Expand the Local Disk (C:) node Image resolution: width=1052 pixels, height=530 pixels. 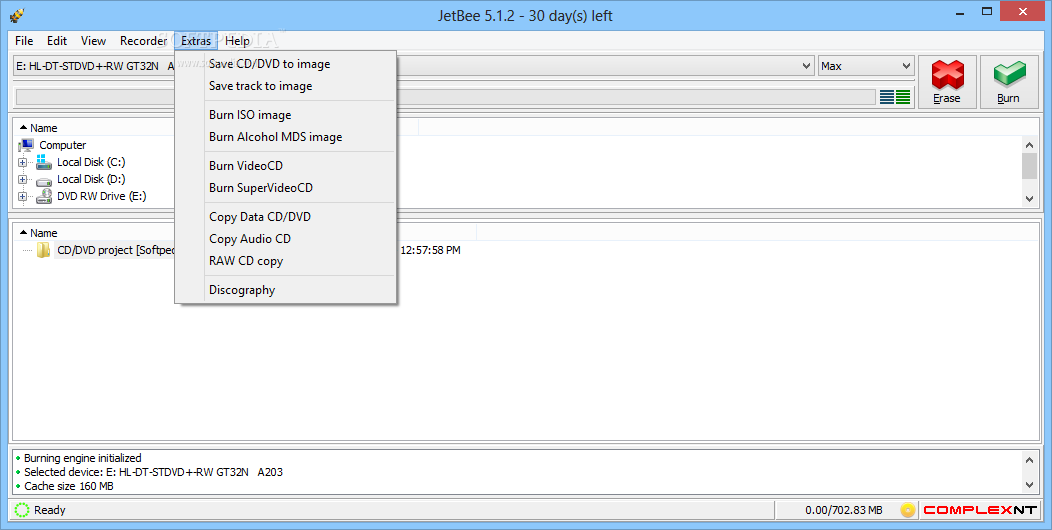[22, 162]
